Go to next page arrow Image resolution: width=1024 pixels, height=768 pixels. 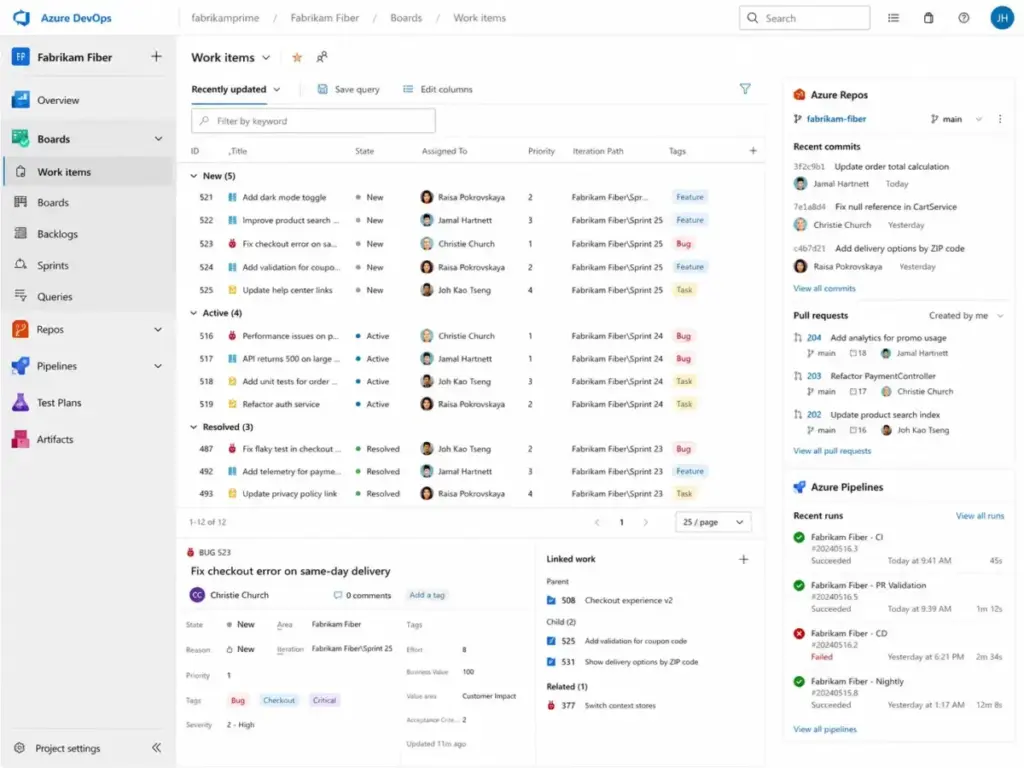645,522
